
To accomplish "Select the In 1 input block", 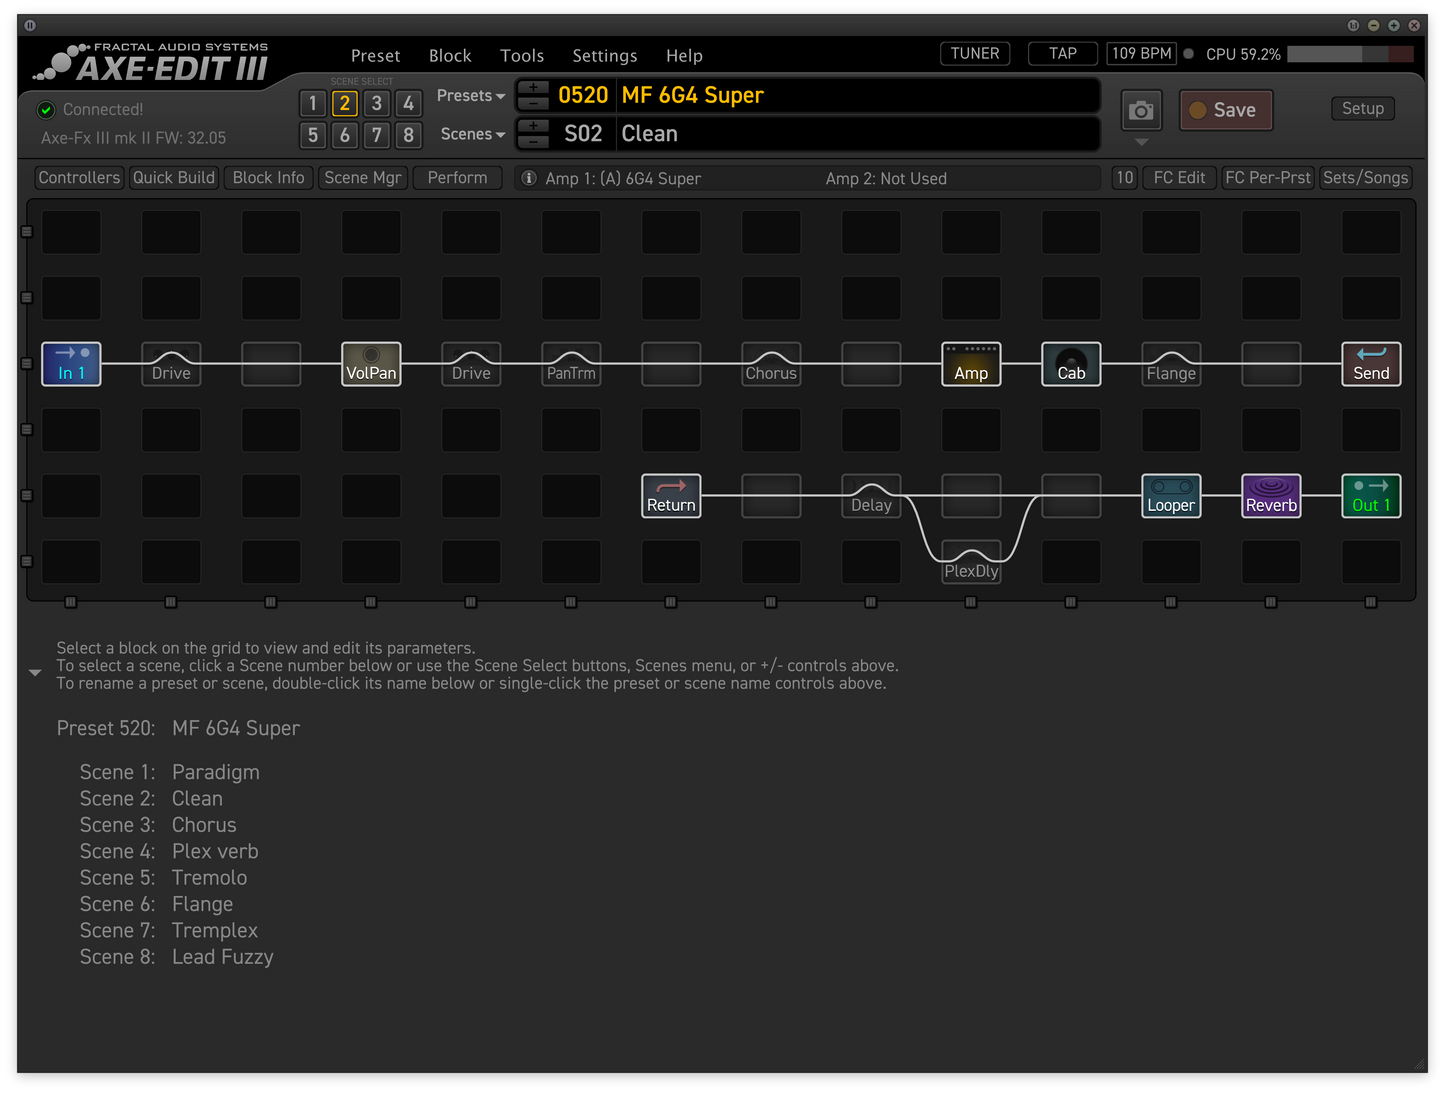I will [x=71, y=364].
